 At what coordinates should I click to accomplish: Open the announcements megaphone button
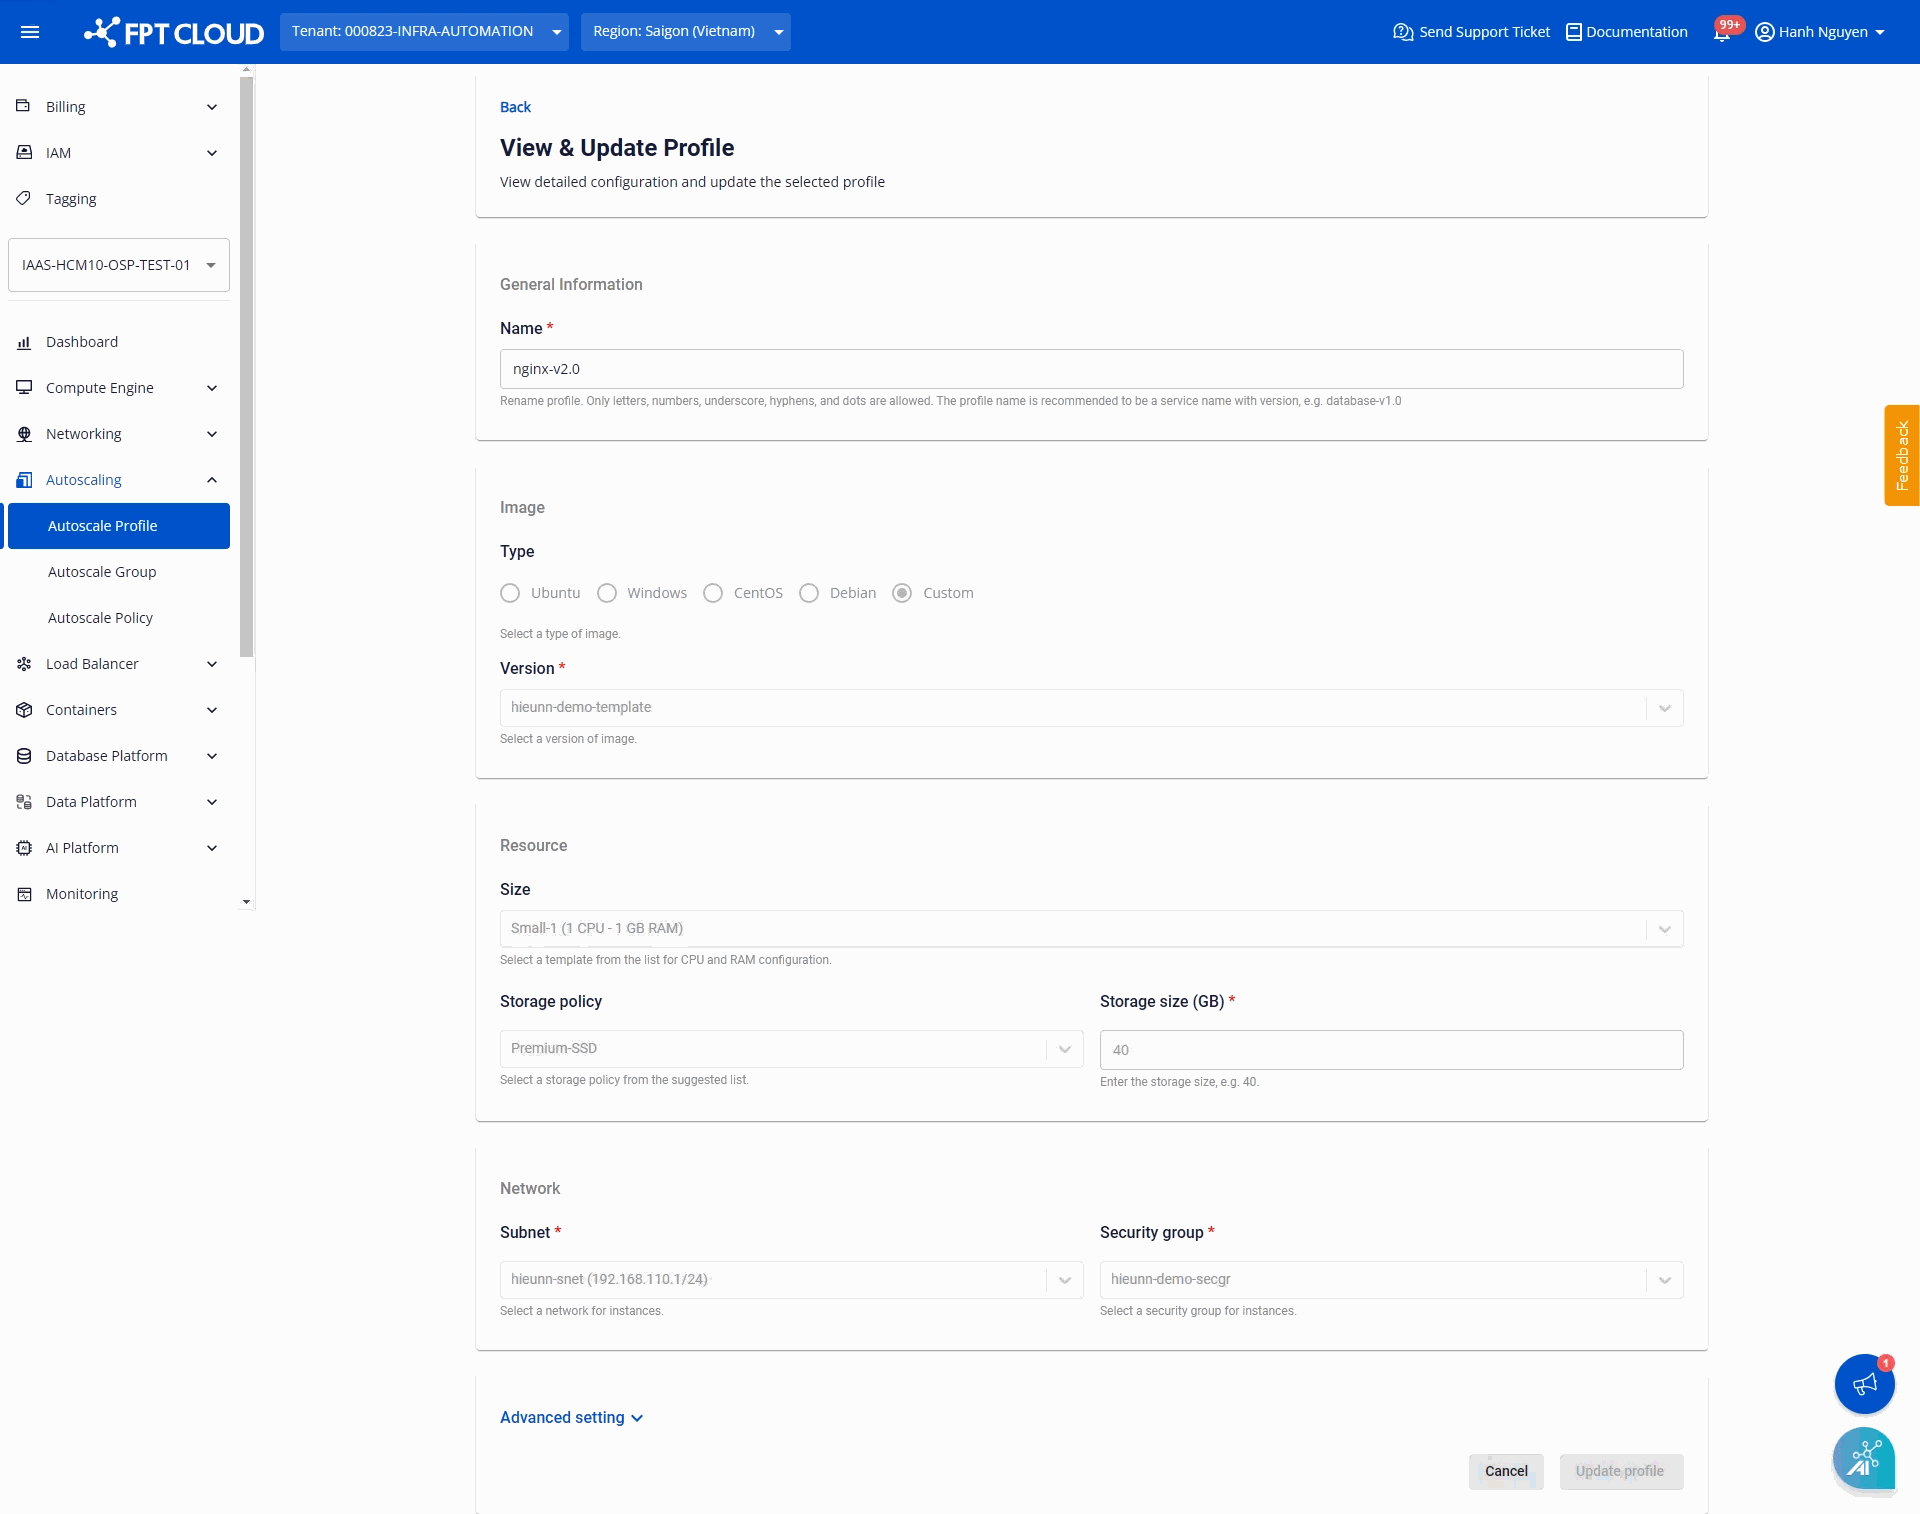pyautogui.click(x=1864, y=1384)
